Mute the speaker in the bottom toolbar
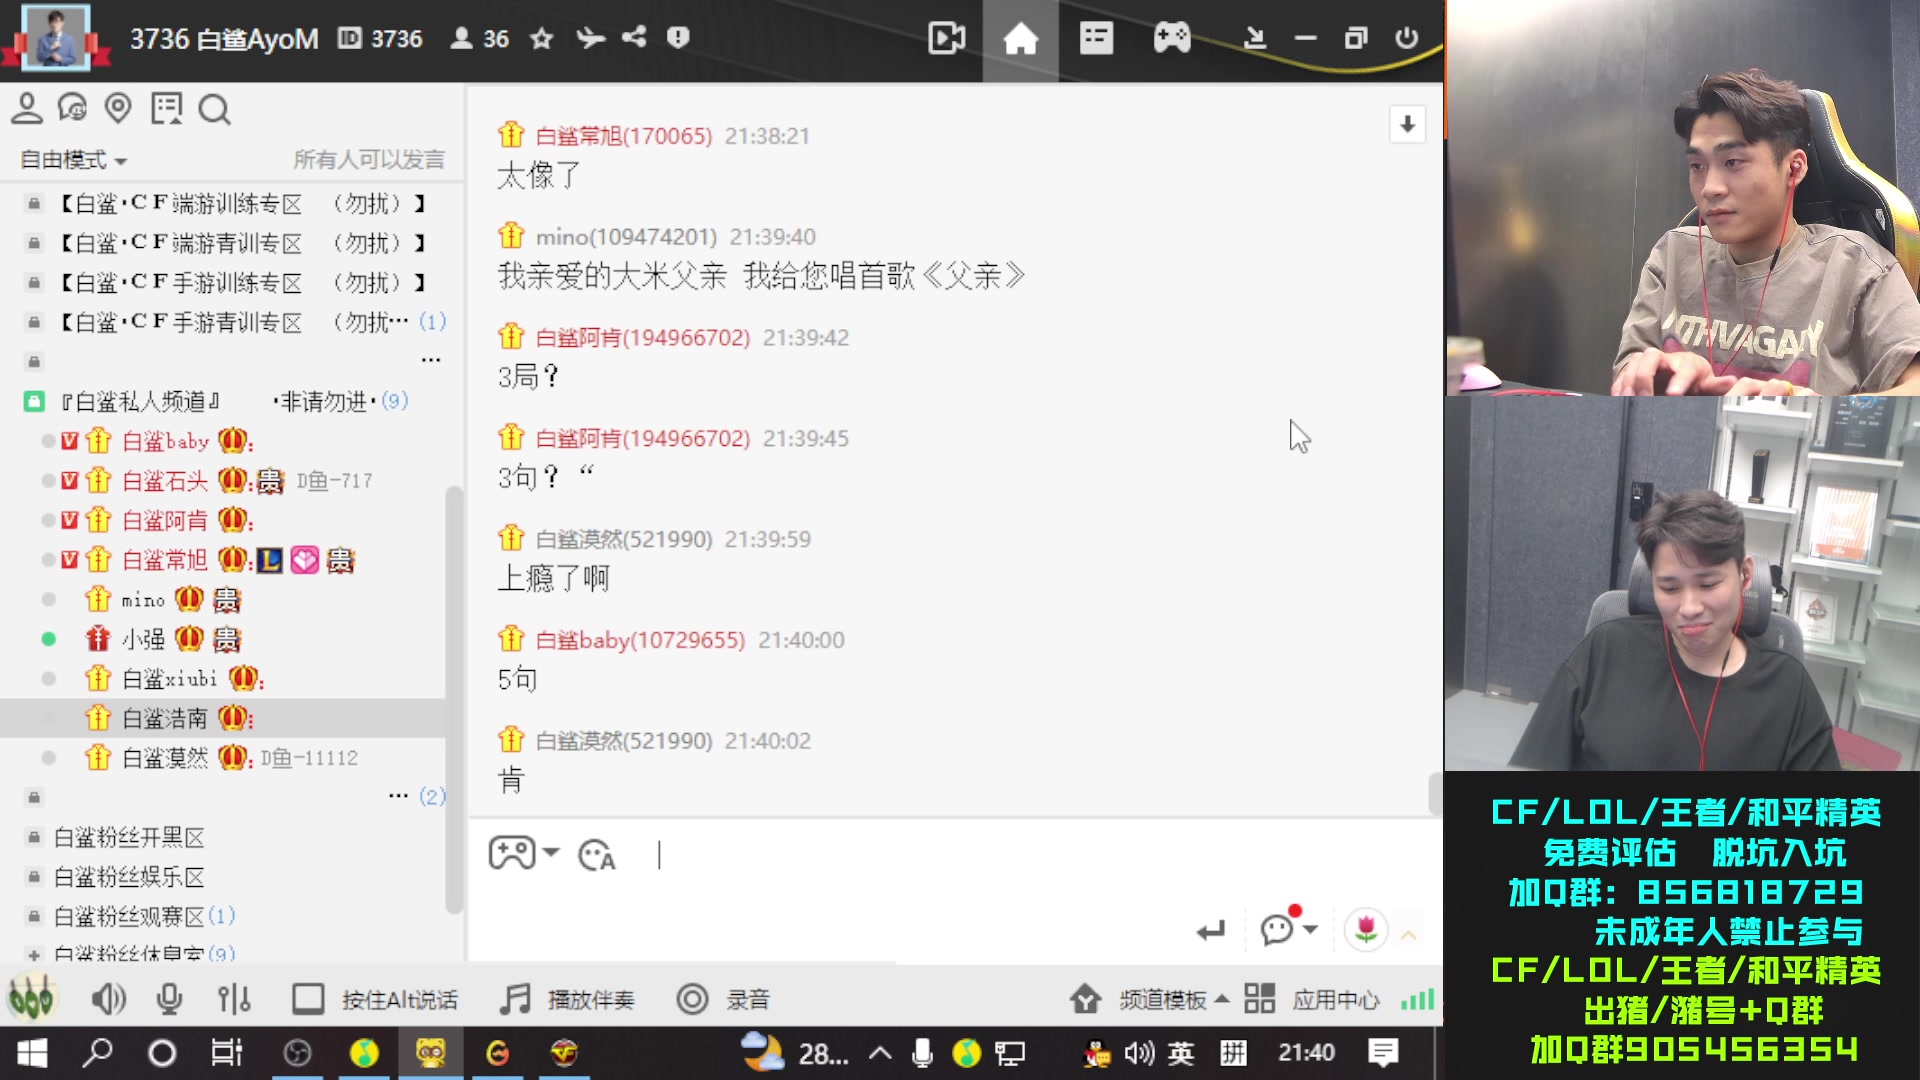 click(108, 998)
